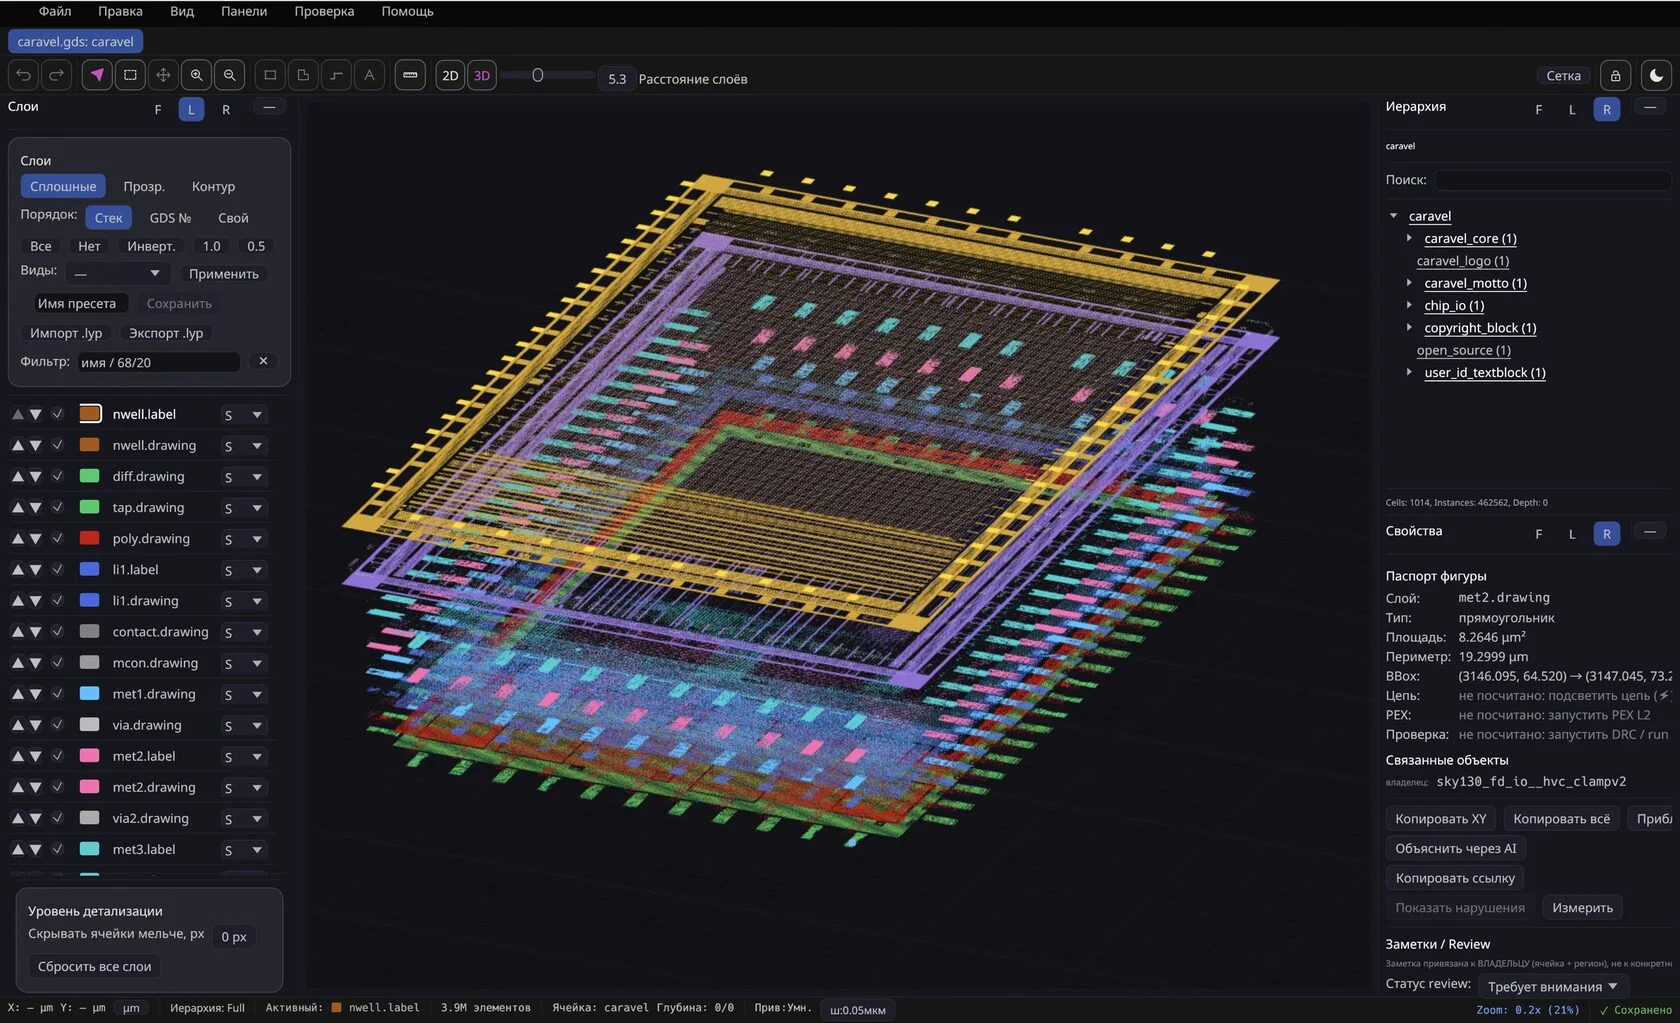This screenshot has width=1680, height=1023.
Task: Click the Redo arrow icon
Action: [x=57, y=75]
